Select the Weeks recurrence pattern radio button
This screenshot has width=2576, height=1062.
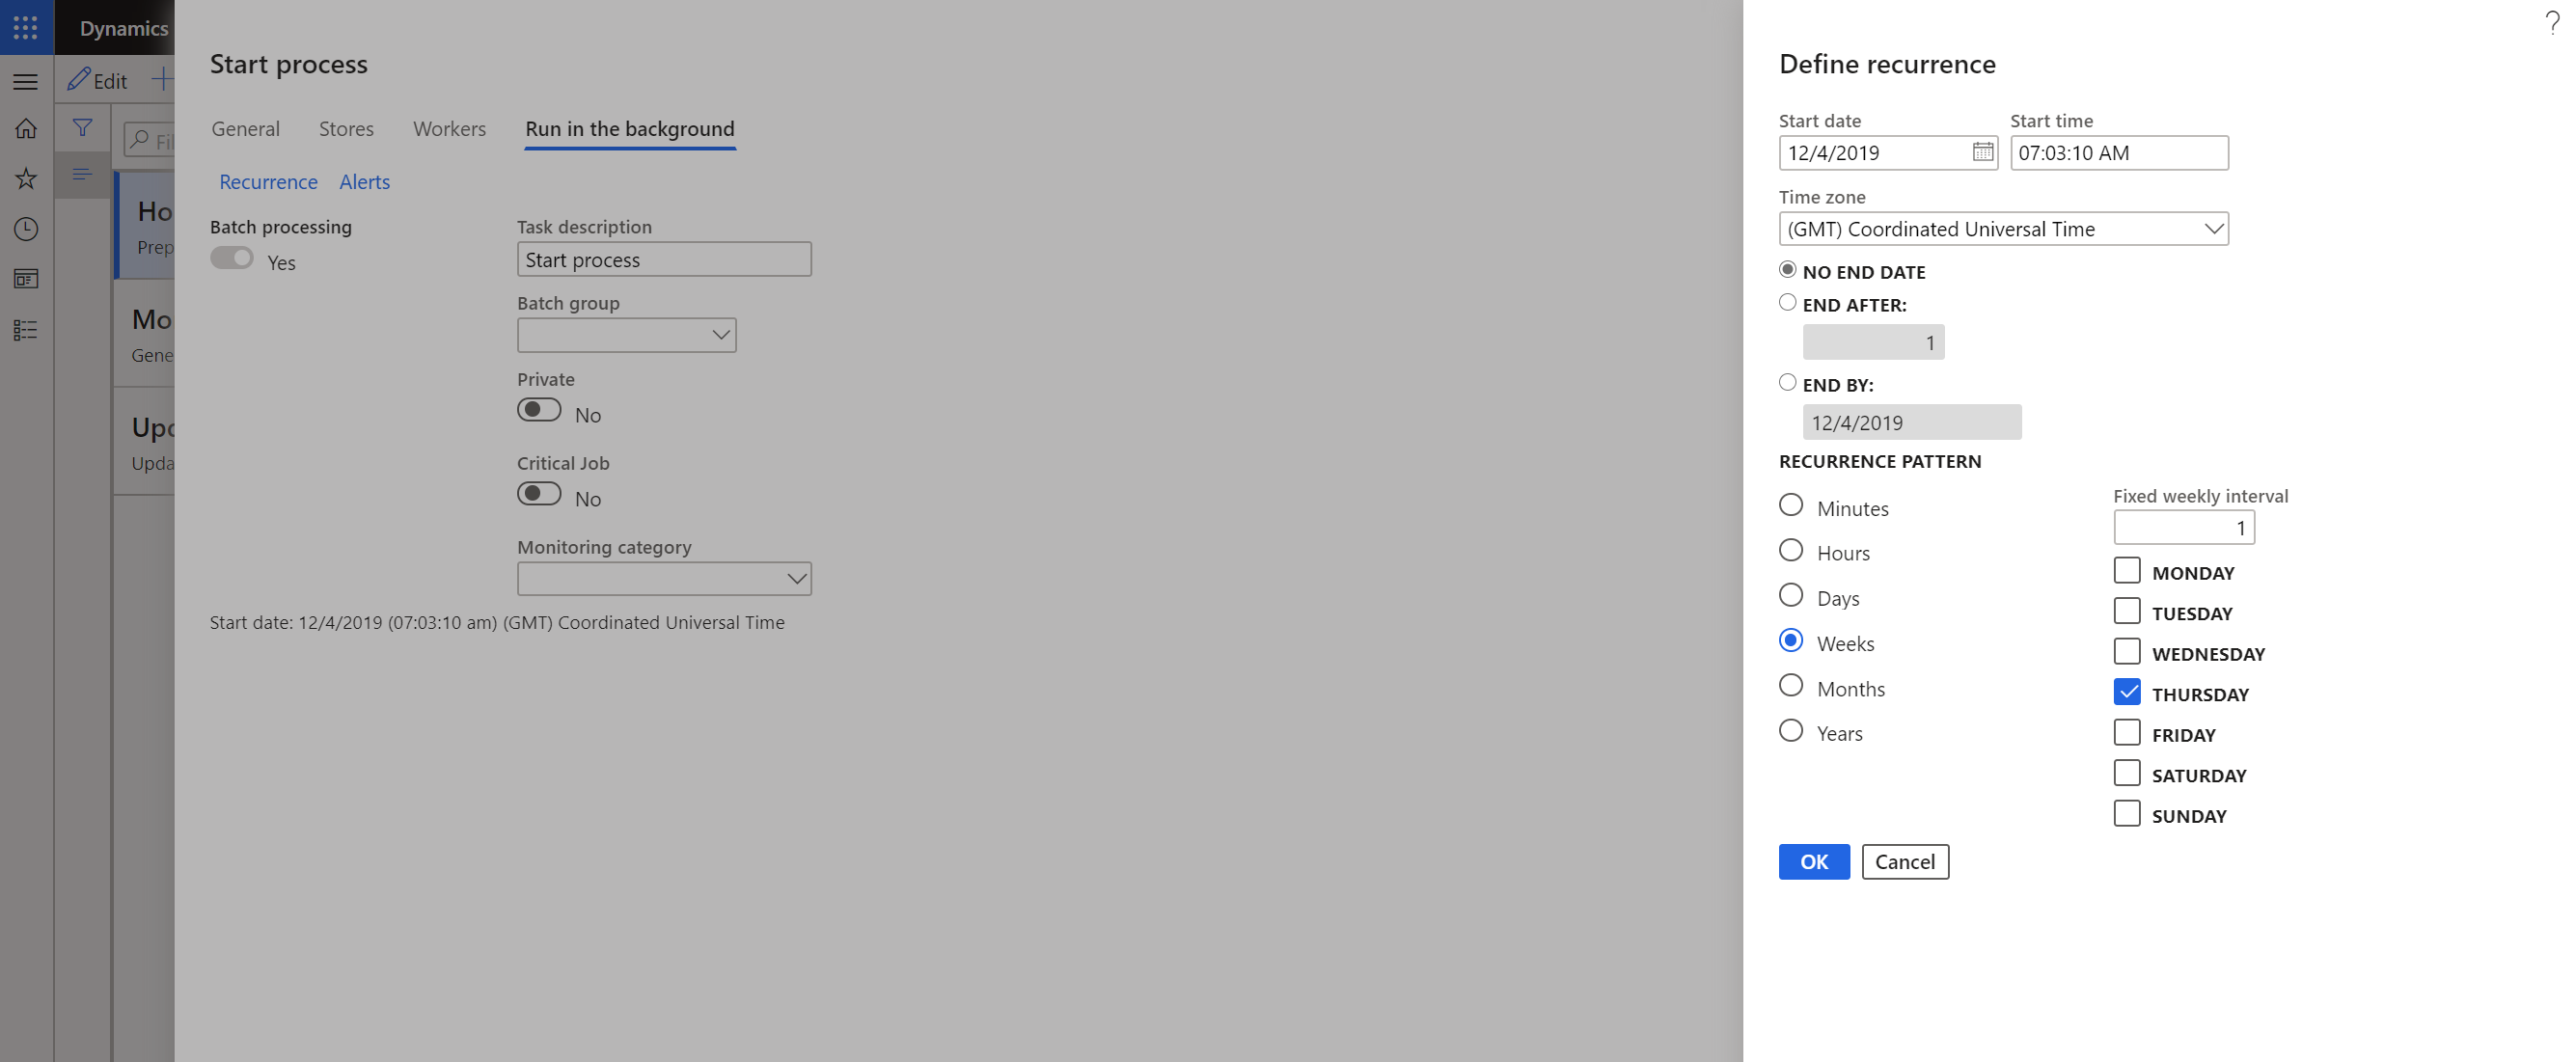pos(1791,641)
